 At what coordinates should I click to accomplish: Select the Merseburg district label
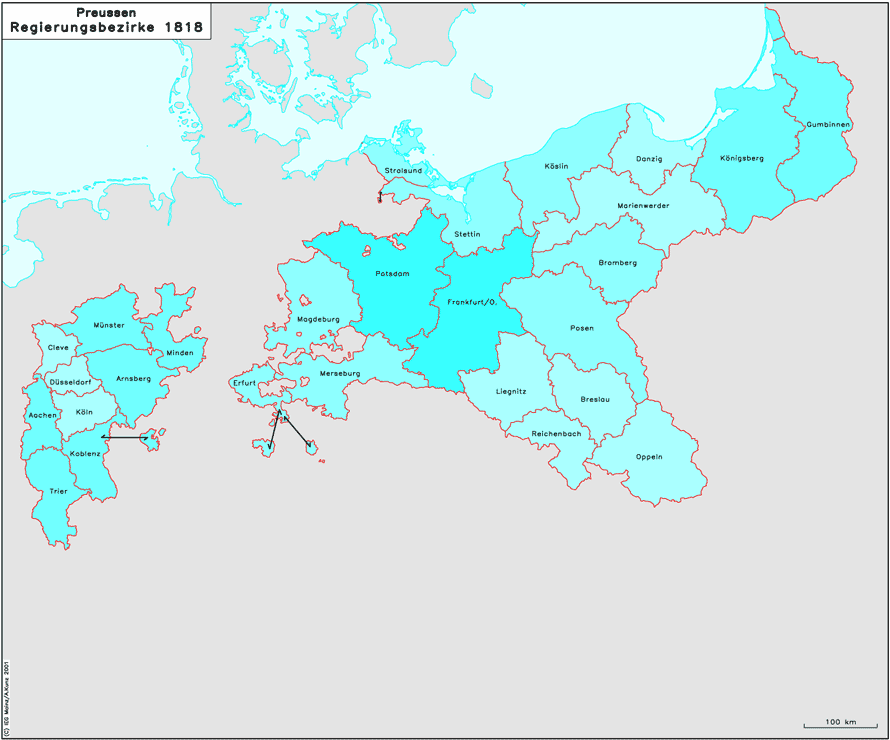click(339, 373)
